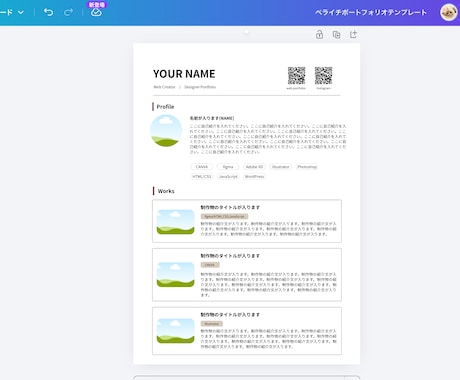This screenshot has height=380, width=460.
Task: Open the cloud save status icon
Action: coord(96,12)
